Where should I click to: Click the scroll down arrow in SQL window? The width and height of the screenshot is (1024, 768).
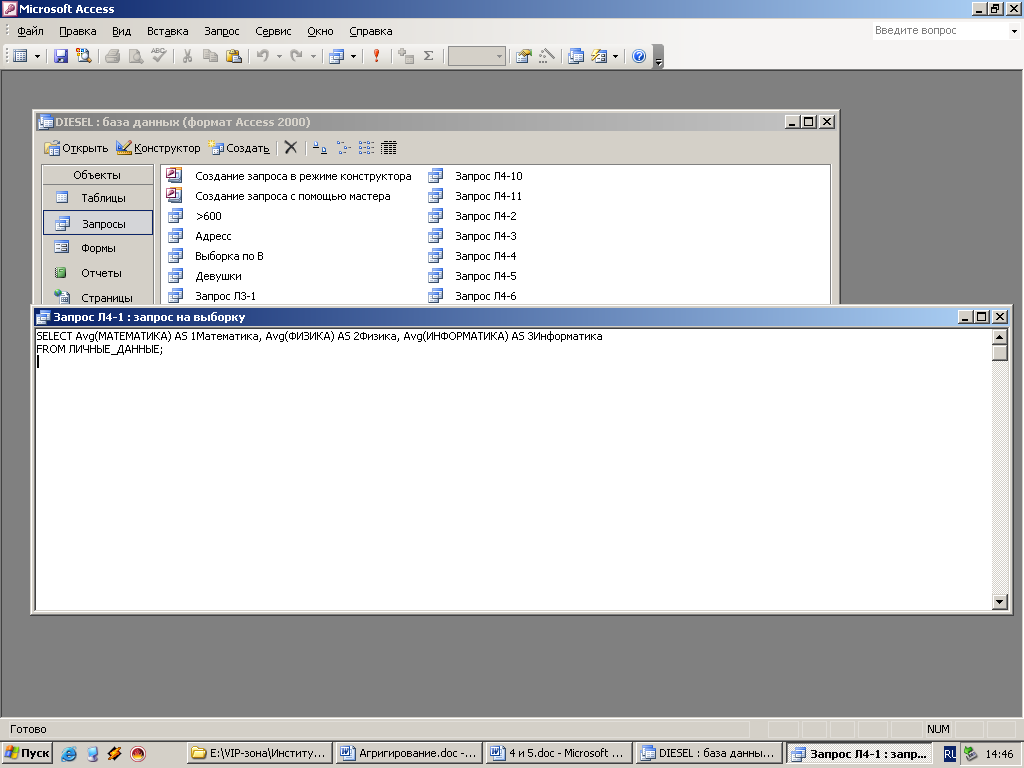pyautogui.click(x=1000, y=602)
